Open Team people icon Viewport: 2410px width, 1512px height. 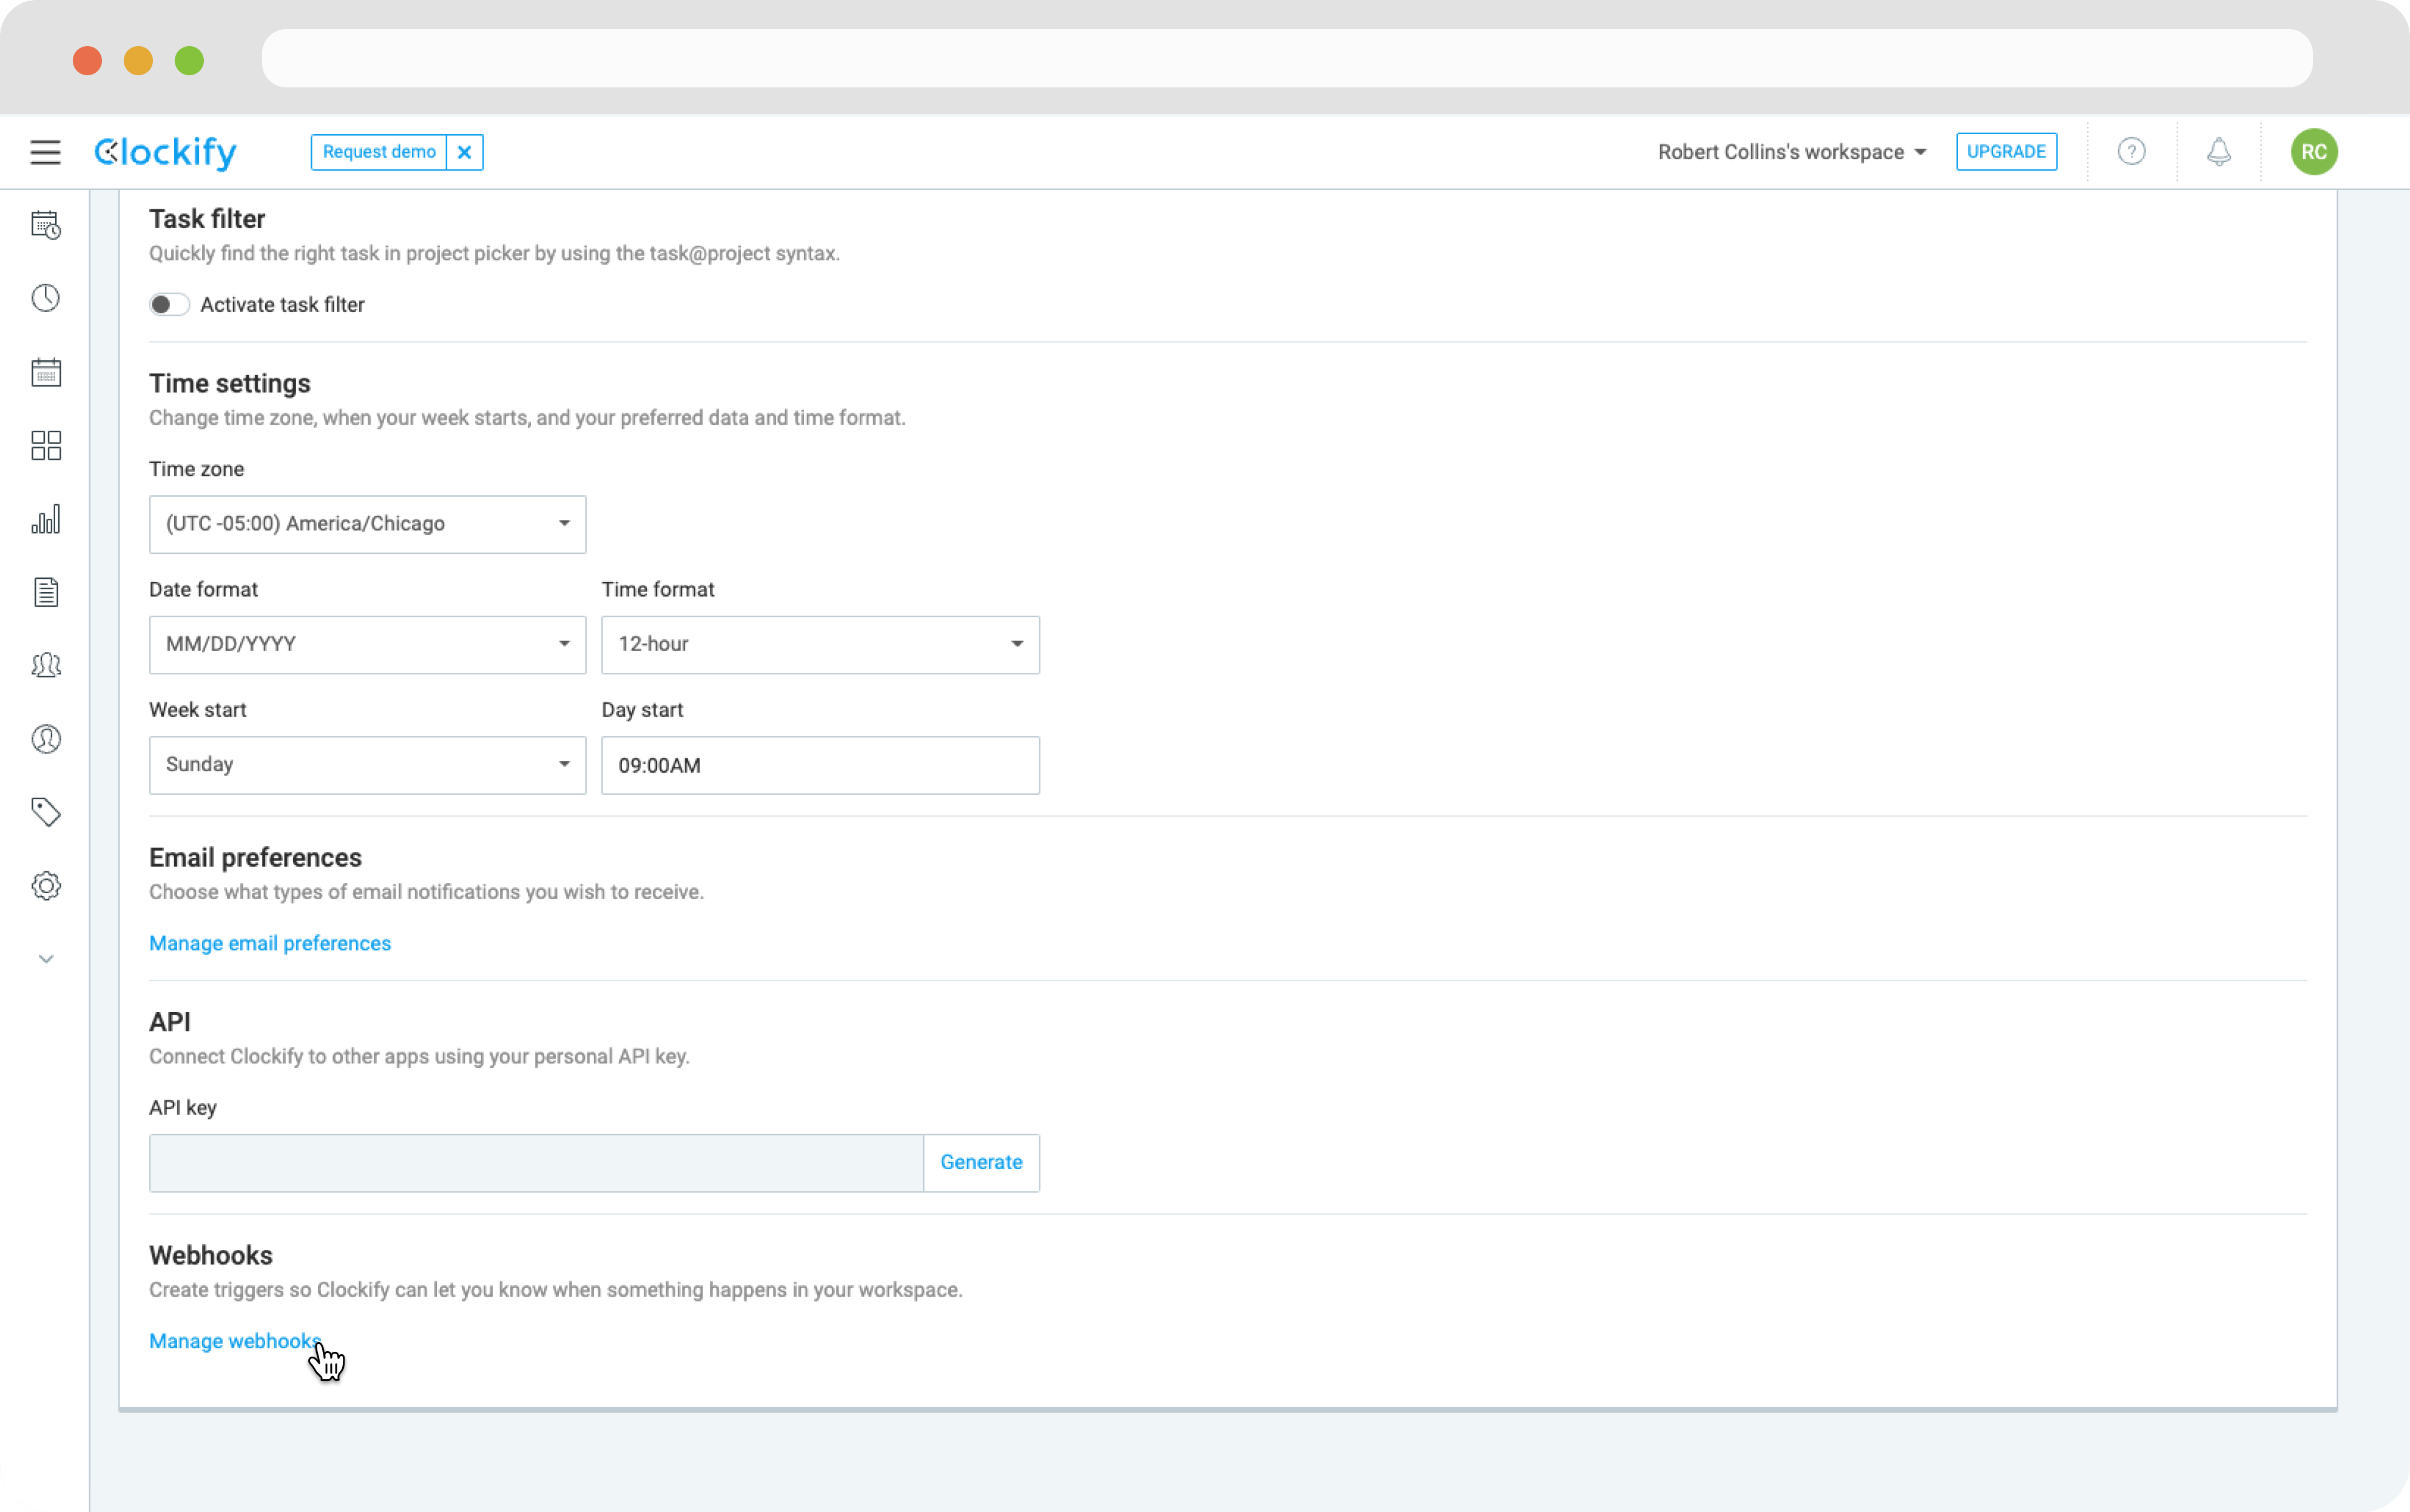(46, 665)
